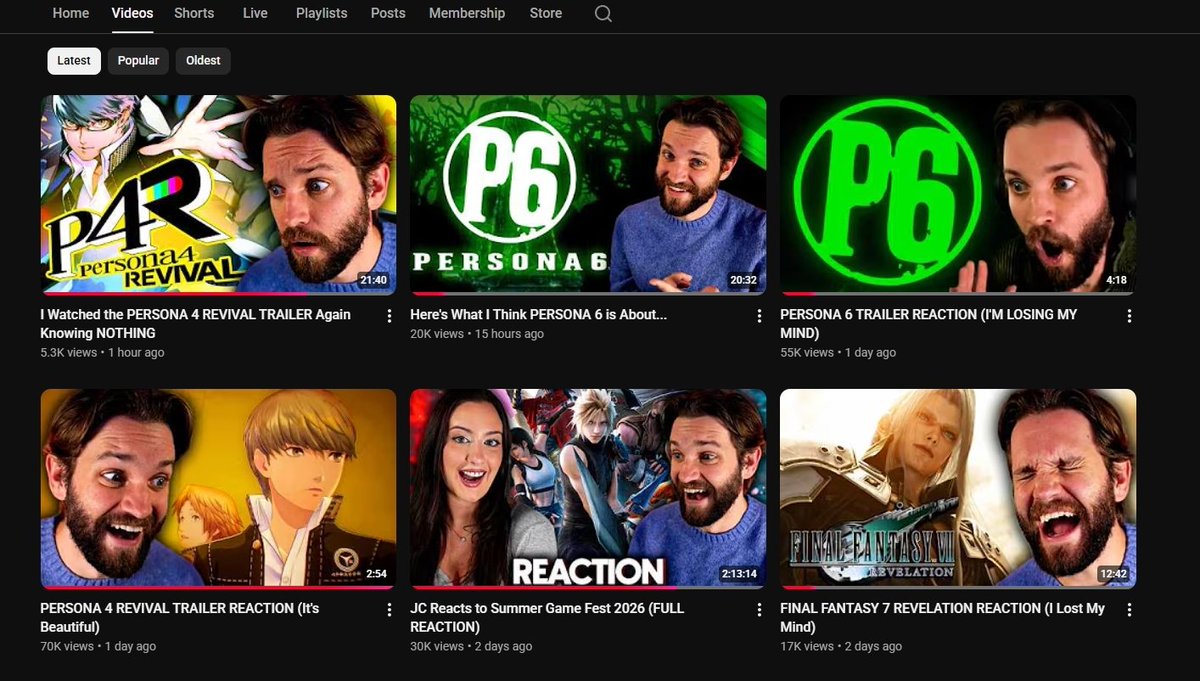
Task: Go to the Store tab
Action: [546, 13]
